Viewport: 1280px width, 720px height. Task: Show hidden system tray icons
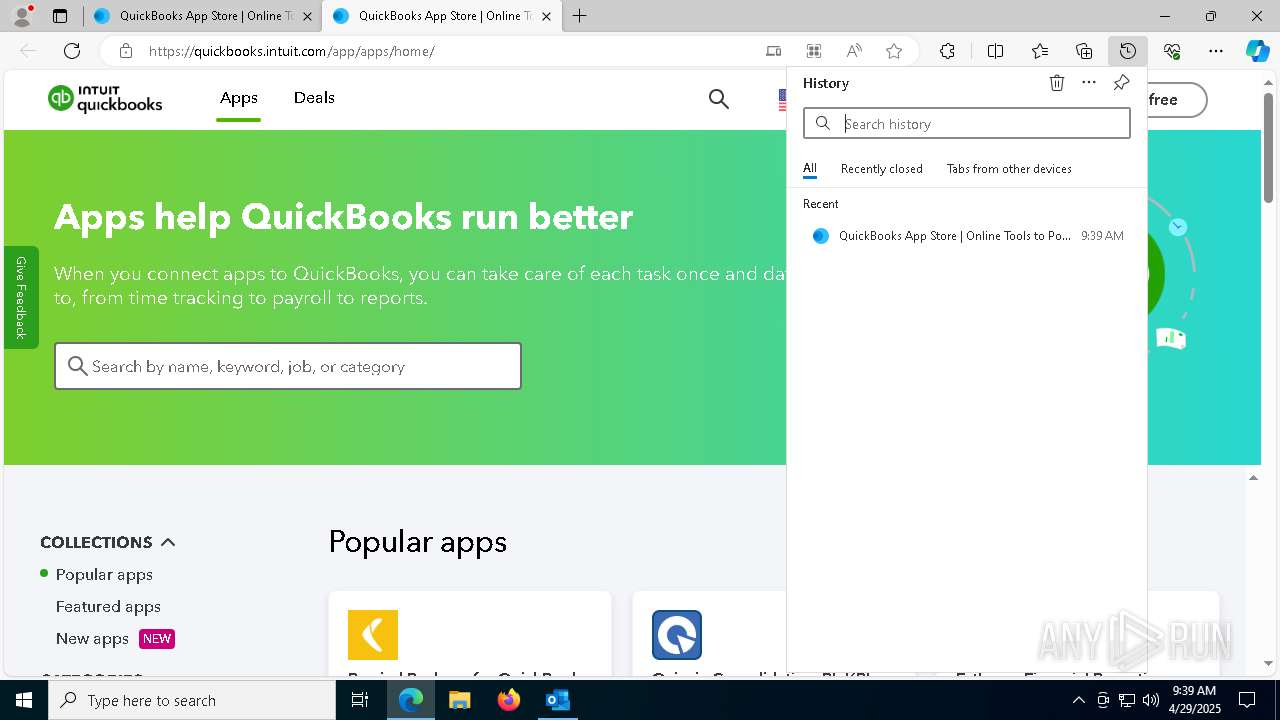tap(1079, 700)
